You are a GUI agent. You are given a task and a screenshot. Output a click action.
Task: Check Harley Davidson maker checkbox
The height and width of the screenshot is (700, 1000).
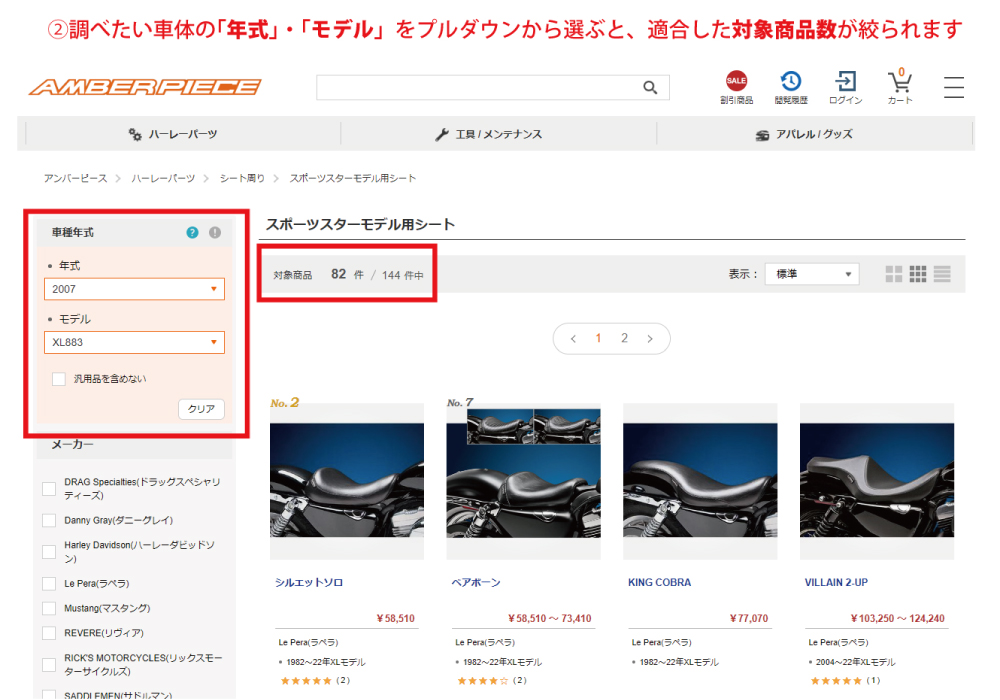click(49, 551)
